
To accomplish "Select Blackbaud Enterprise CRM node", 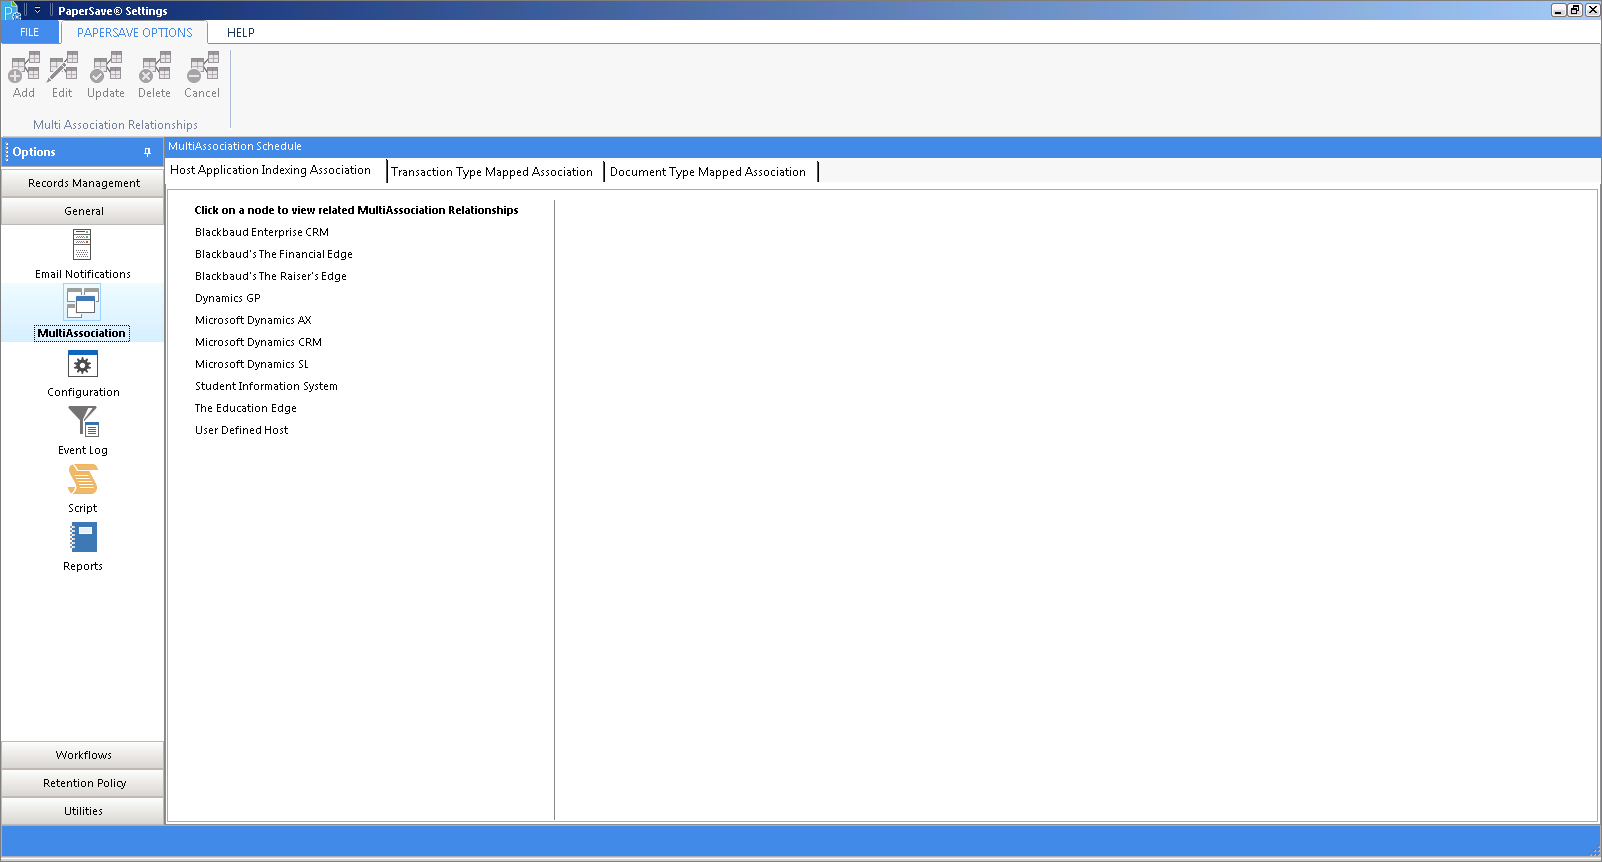I will 262,232.
